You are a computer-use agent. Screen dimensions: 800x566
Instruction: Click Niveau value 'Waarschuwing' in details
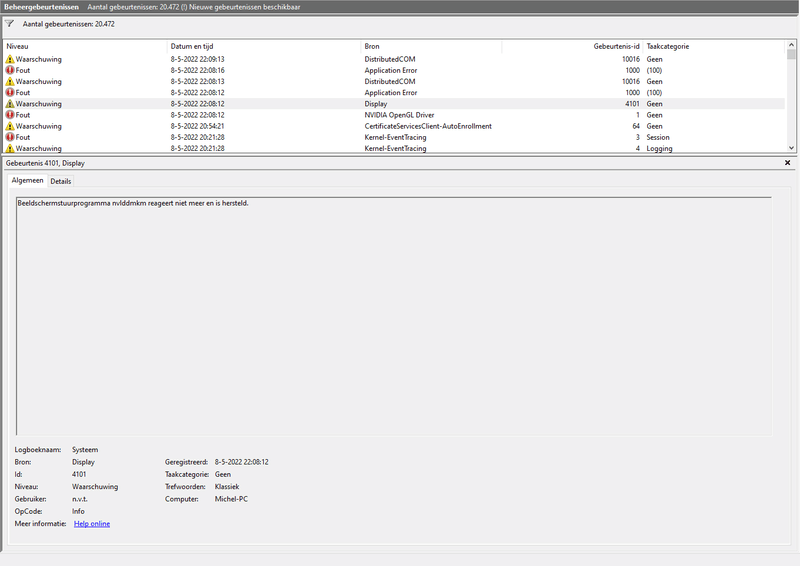click(x=95, y=487)
